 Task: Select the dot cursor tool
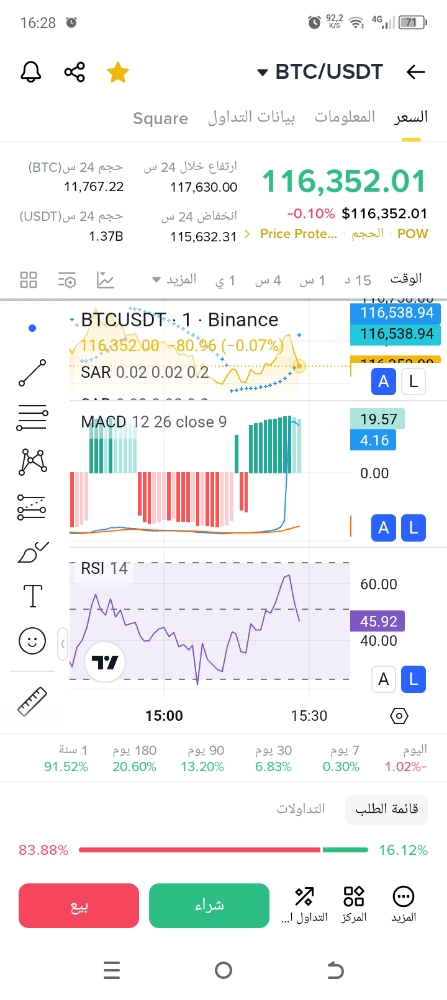pyautogui.click(x=33, y=328)
